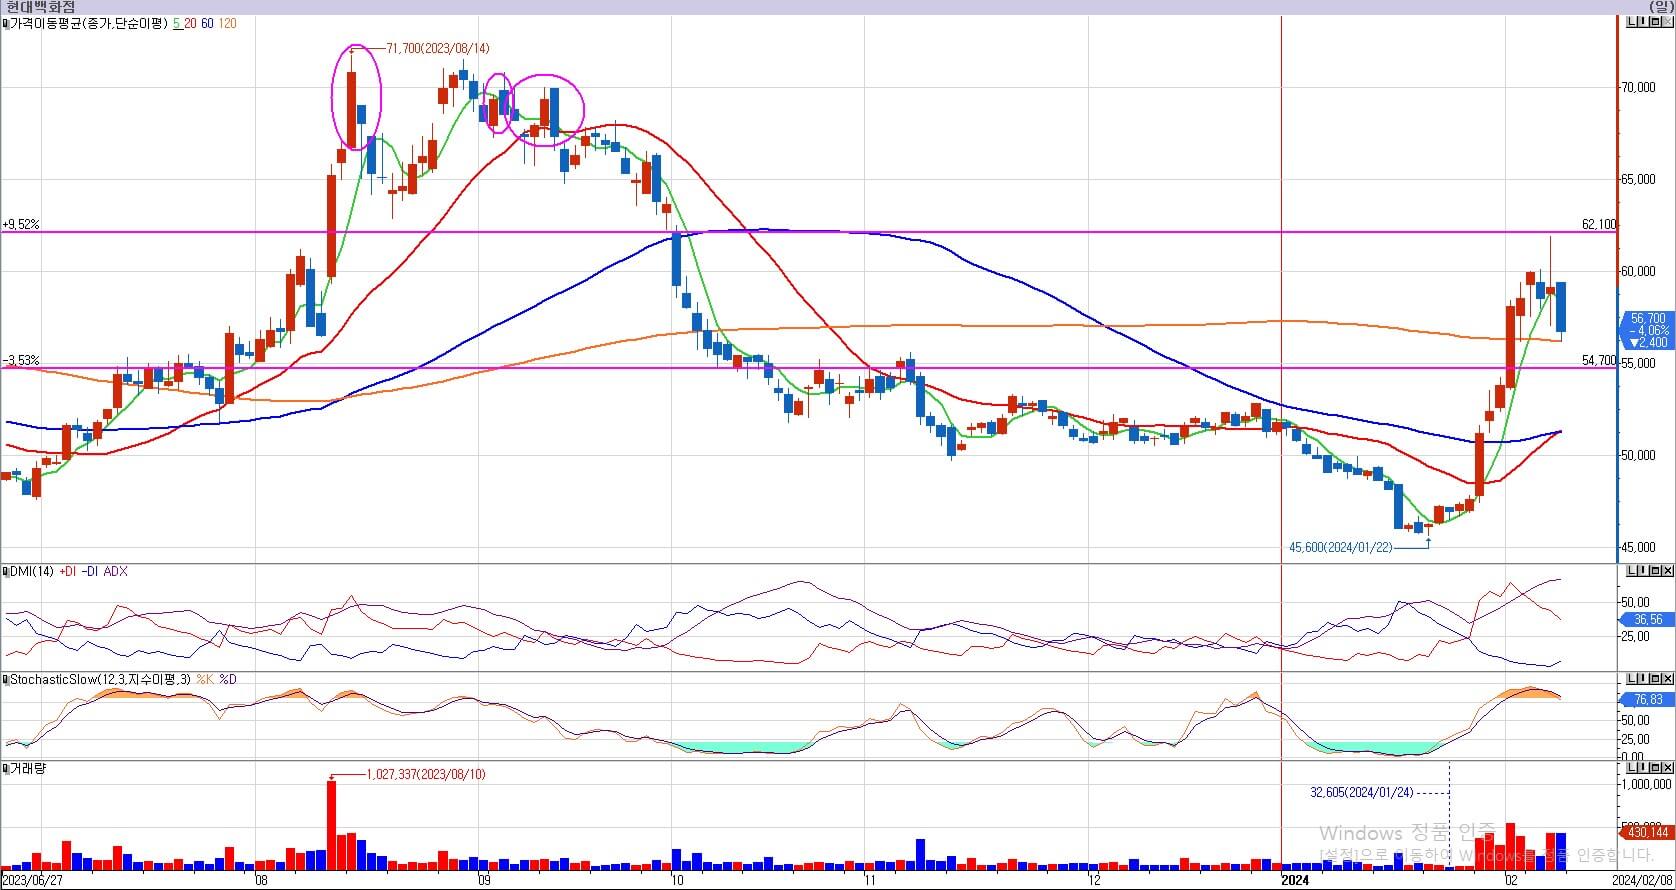Viewport: 1676px width, 890px height.
Task: Maximize the StochasticSlow panel with its square button
Action: point(1656,679)
